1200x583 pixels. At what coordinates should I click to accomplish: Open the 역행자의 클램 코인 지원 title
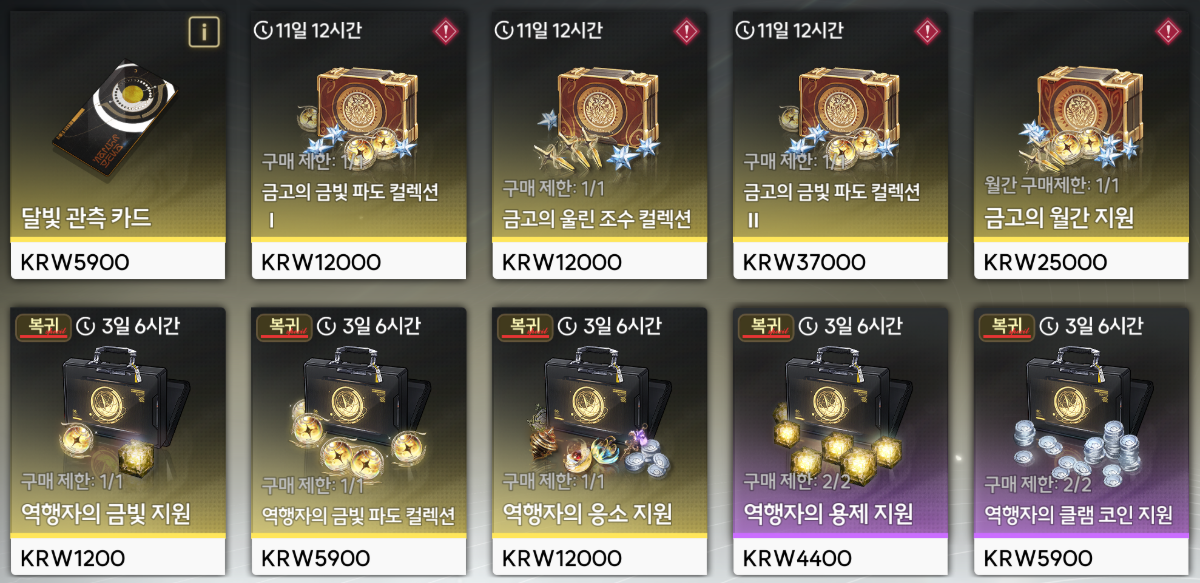1078,515
